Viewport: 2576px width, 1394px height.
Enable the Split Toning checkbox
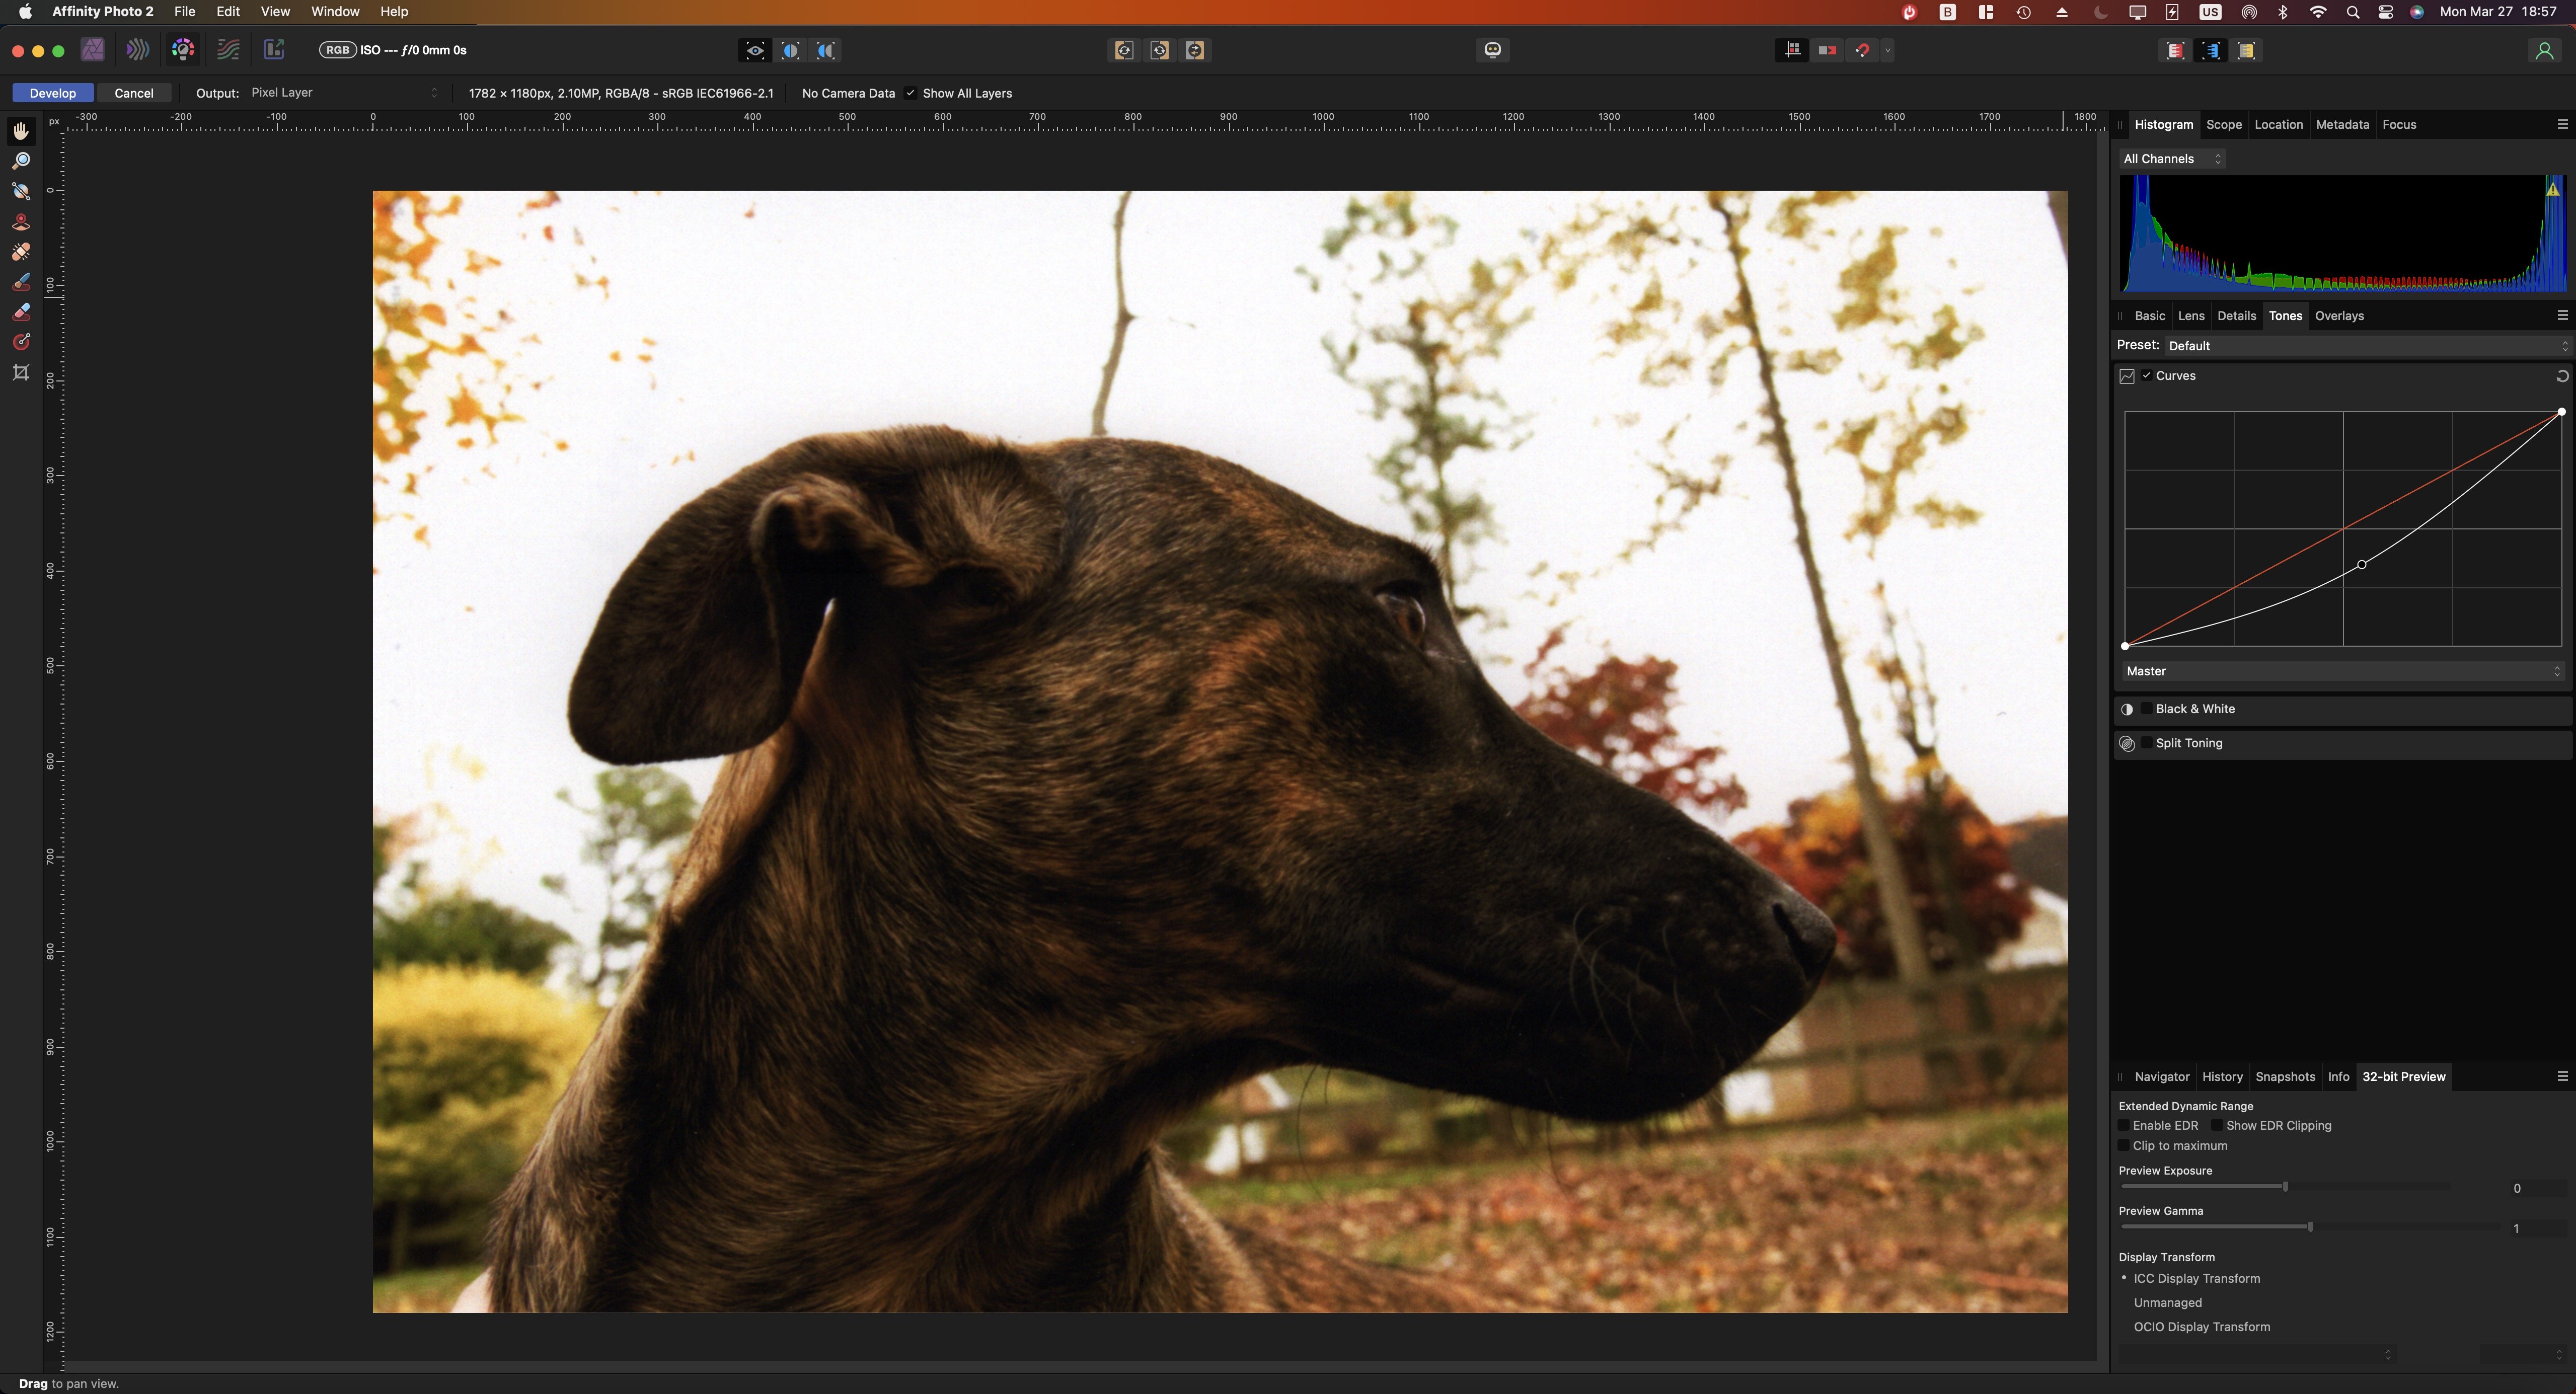pos(2146,743)
